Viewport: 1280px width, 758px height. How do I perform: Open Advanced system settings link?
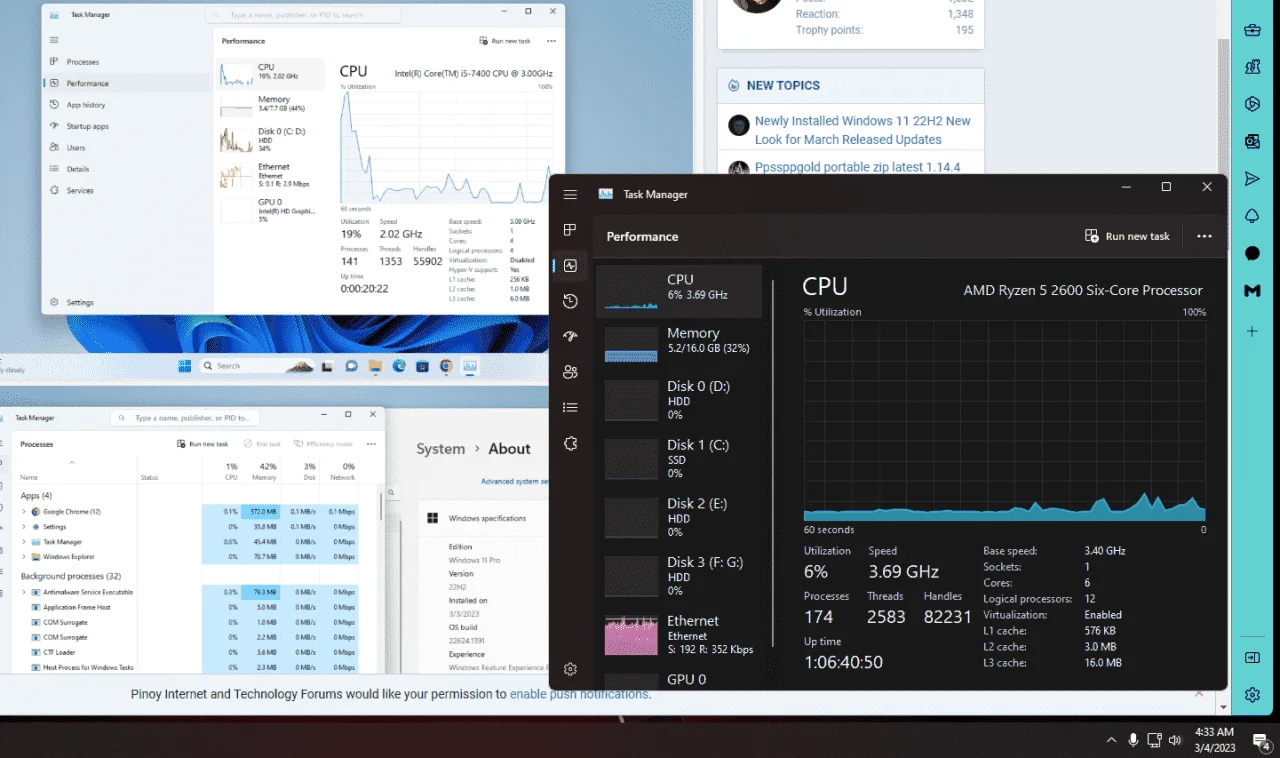point(514,482)
